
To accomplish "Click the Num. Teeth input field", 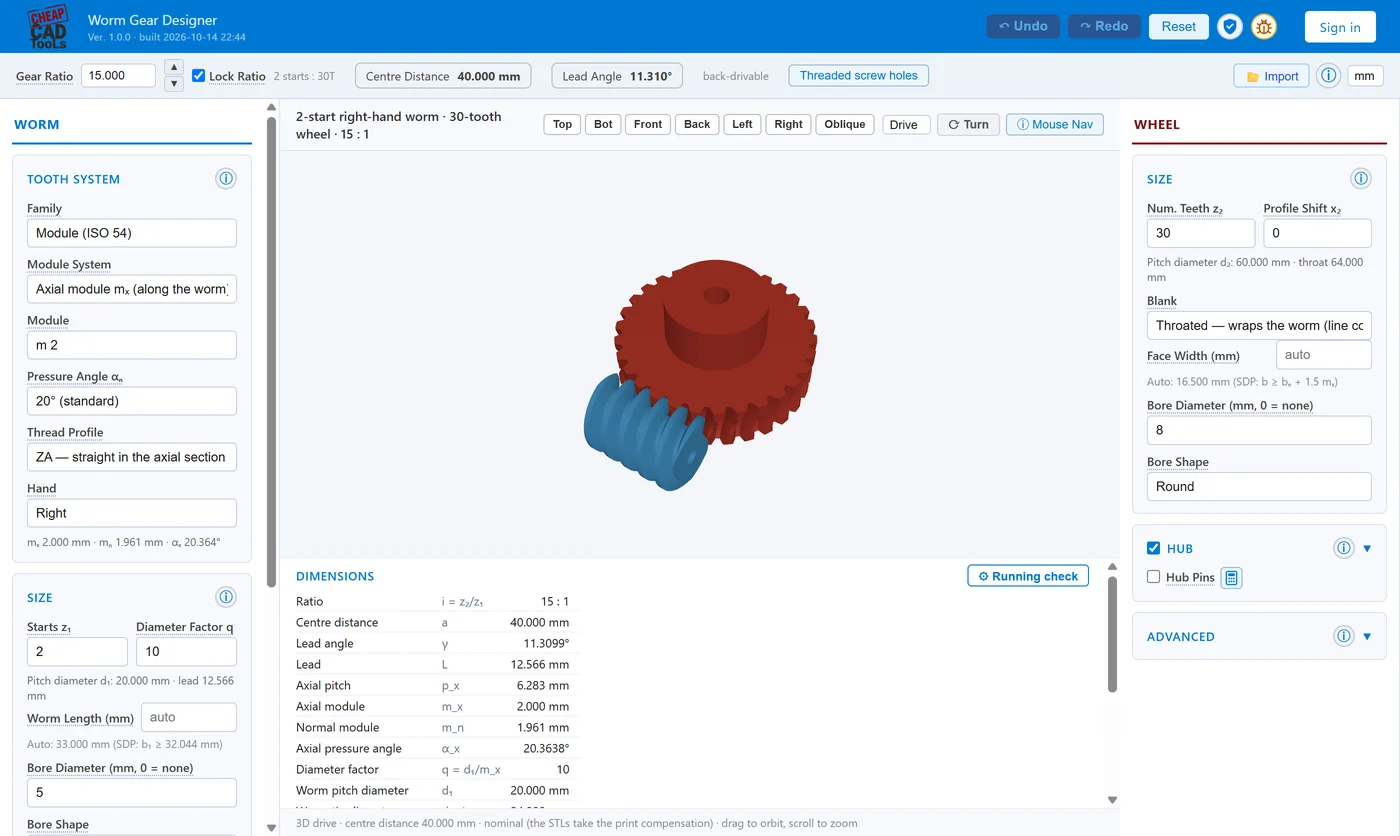I will [1201, 233].
